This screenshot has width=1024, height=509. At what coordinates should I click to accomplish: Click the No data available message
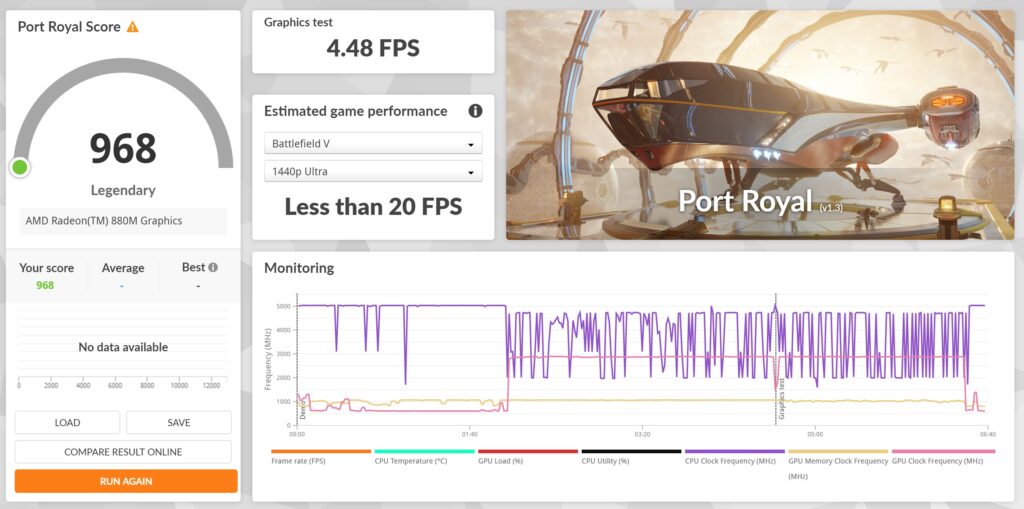pos(123,347)
